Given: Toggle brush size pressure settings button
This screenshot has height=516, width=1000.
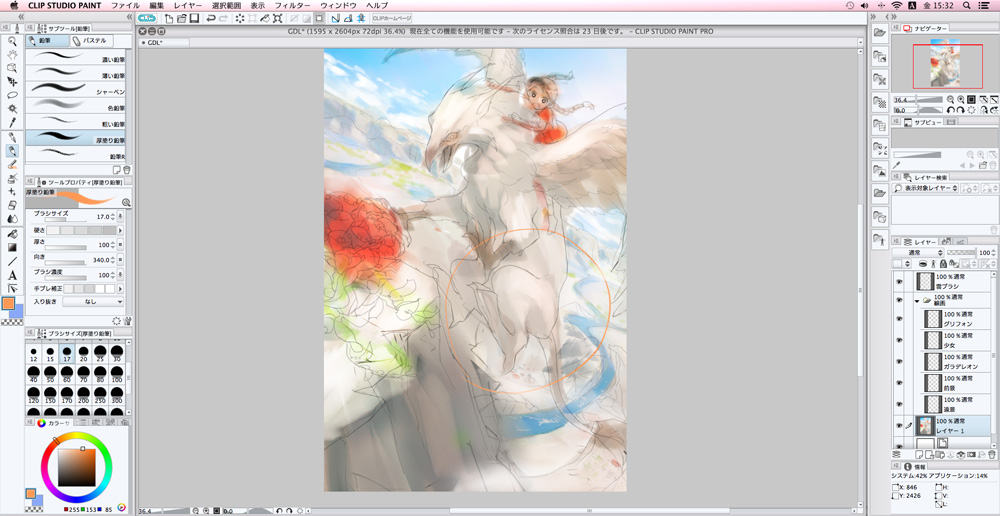Looking at the screenshot, I should coord(121,217).
